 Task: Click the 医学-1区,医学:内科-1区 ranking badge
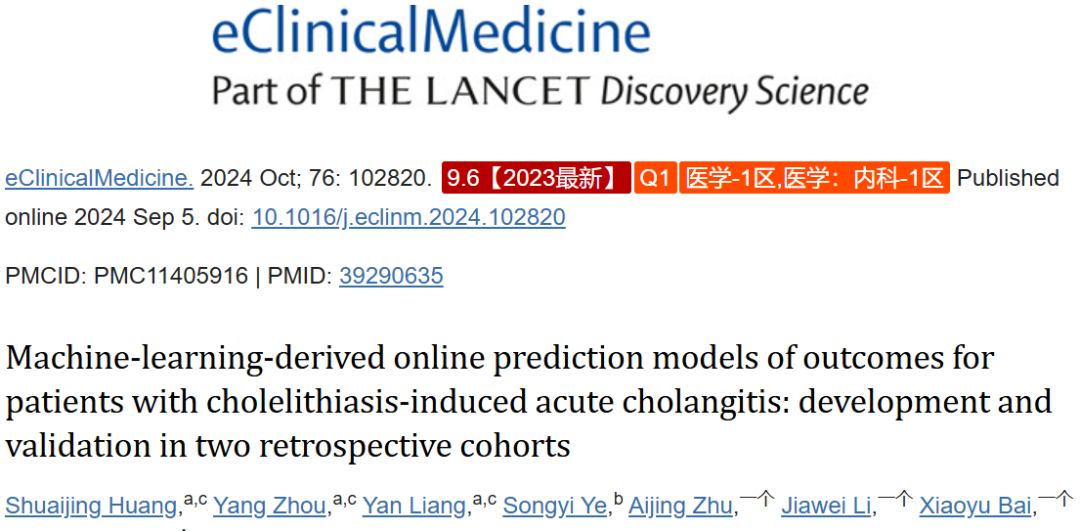pos(815,178)
